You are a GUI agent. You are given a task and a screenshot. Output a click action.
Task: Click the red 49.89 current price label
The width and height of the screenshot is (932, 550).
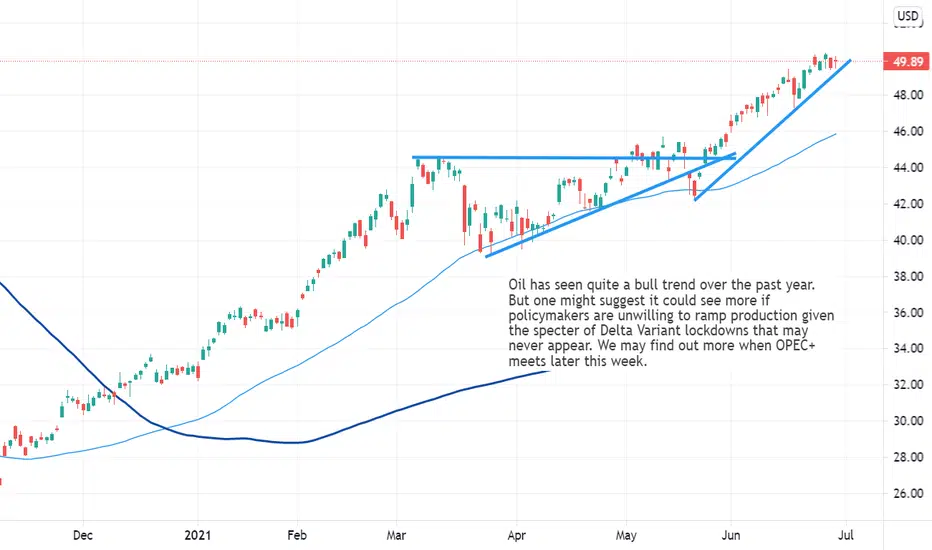(x=907, y=61)
